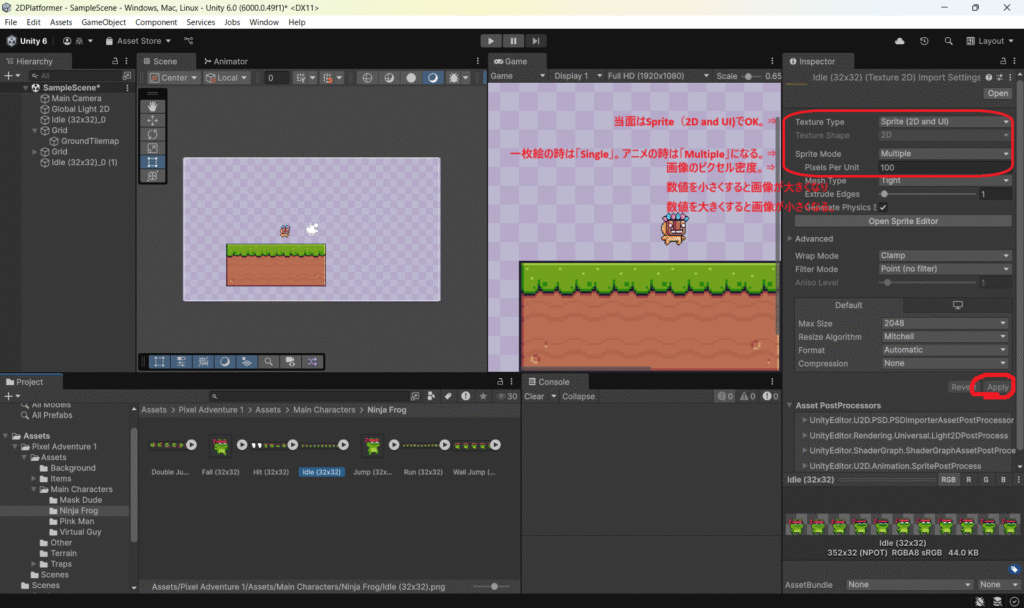Click the Pause button in the toolbar
Screen dimensions: 1024x608
coord(513,40)
